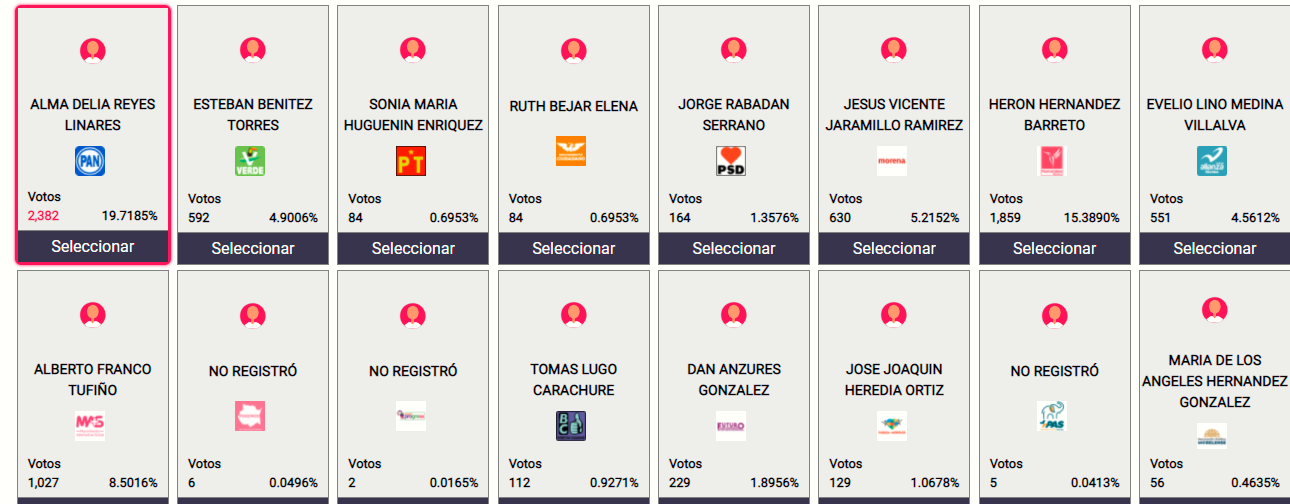Click the Alberto Franco Tufiño card name
The width and height of the screenshot is (1290, 504).
pyautogui.click(x=93, y=379)
